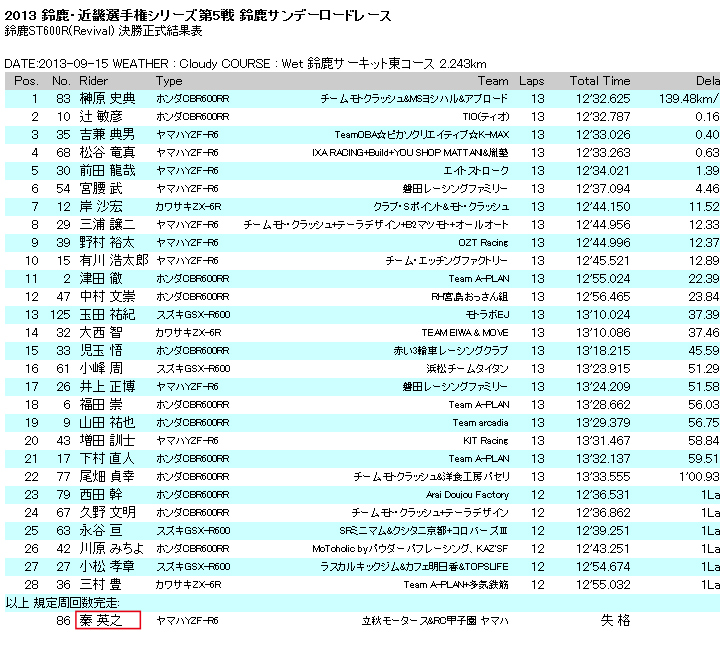Select rider name 井上 正博
720x650 pixels.
point(107,386)
